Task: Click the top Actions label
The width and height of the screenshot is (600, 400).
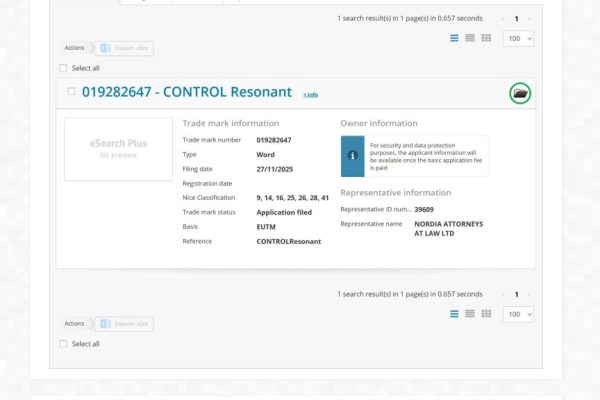Action: [x=75, y=47]
